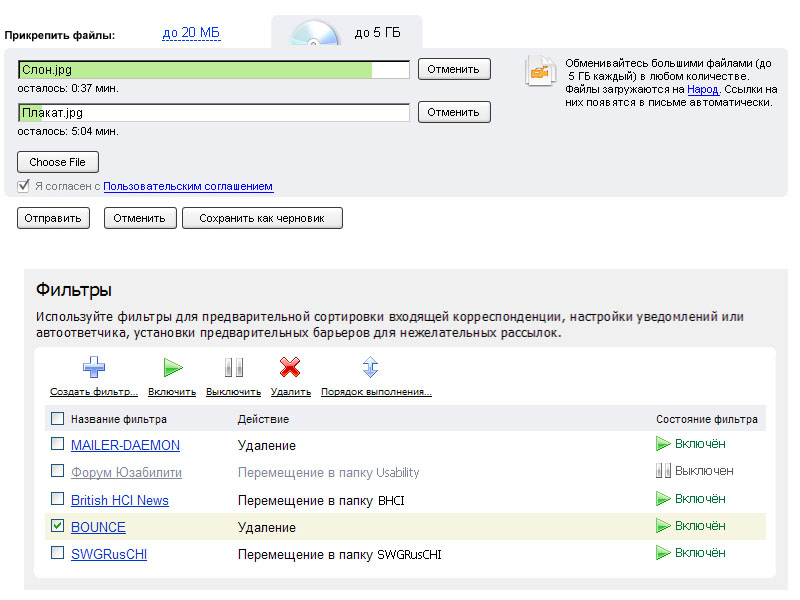Viewport: 800px width, 600px height.
Task: Uncheck the BOUNCE filter checkbox
Action: point(57,526)
